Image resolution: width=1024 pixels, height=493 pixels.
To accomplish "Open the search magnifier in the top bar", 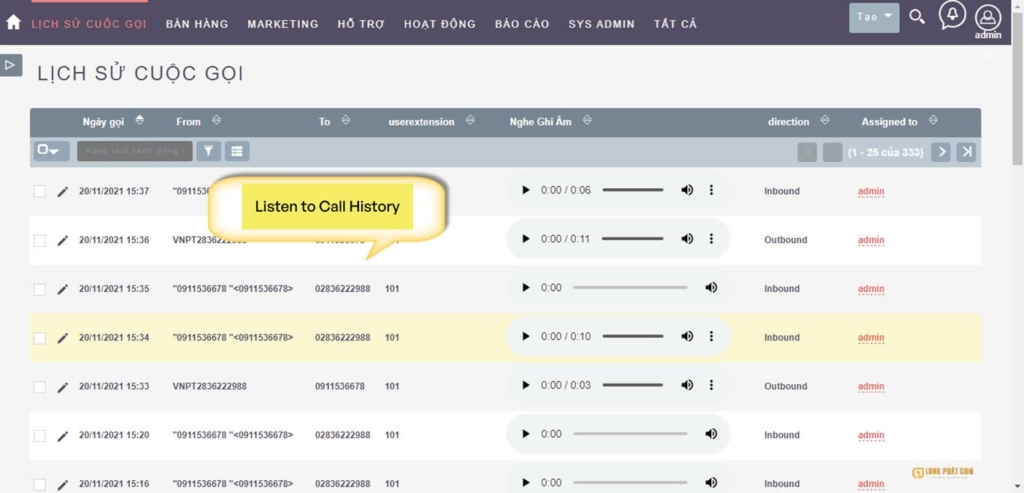I will [x=917, y=17].
